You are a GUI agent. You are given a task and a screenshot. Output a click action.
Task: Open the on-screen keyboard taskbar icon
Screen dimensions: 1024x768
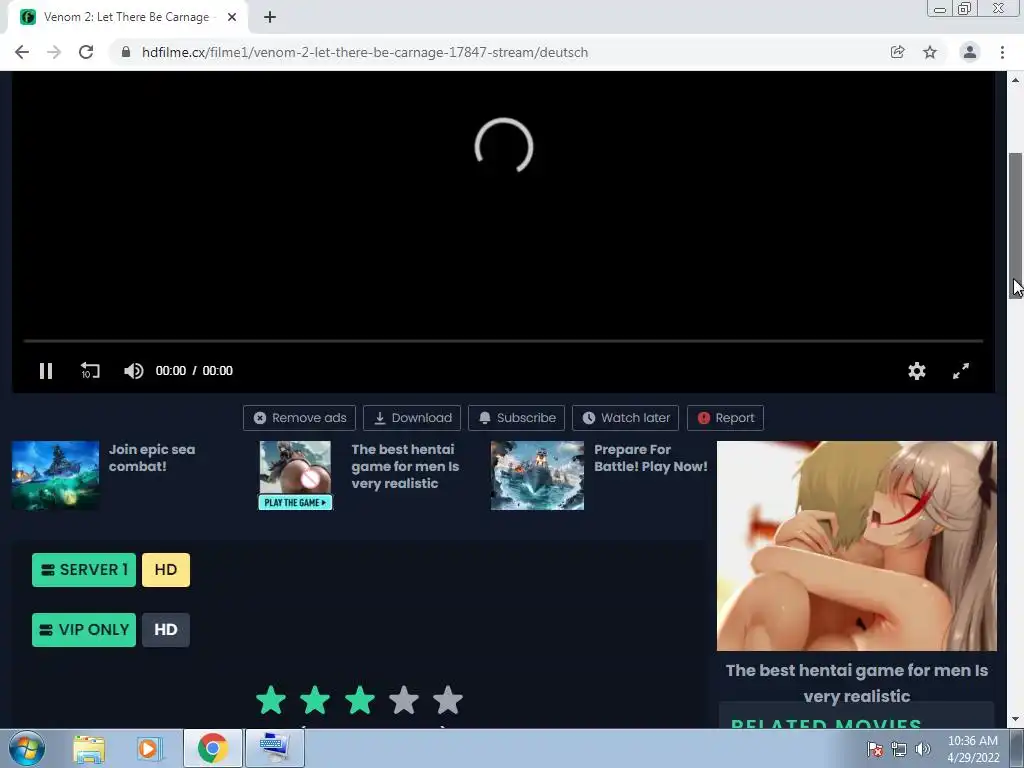click(274, 748)
